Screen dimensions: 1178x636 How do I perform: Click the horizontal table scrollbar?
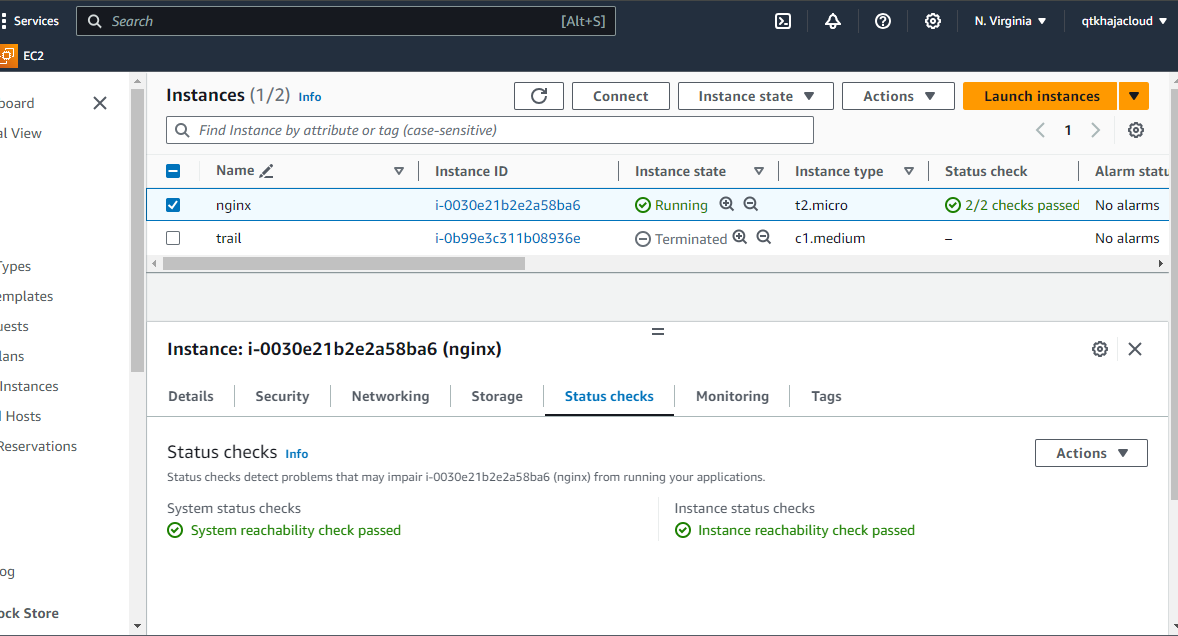click(344, 264)
